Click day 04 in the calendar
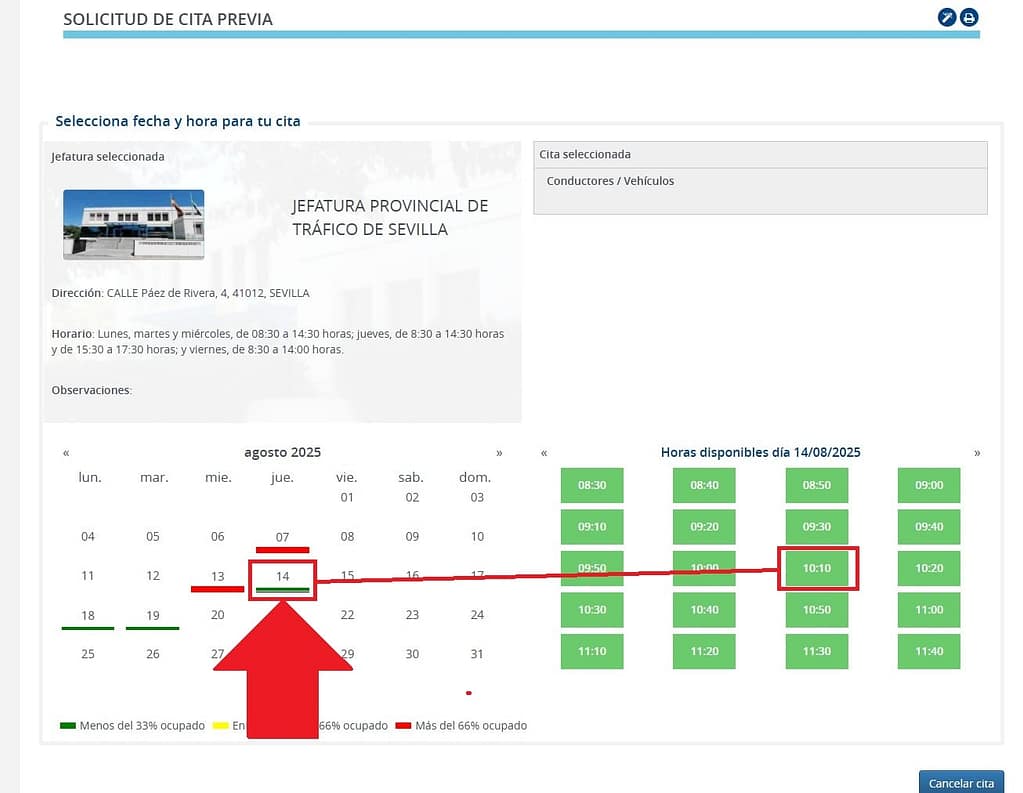This screenshot has width=1023, height=793. (x=88, y=536)
